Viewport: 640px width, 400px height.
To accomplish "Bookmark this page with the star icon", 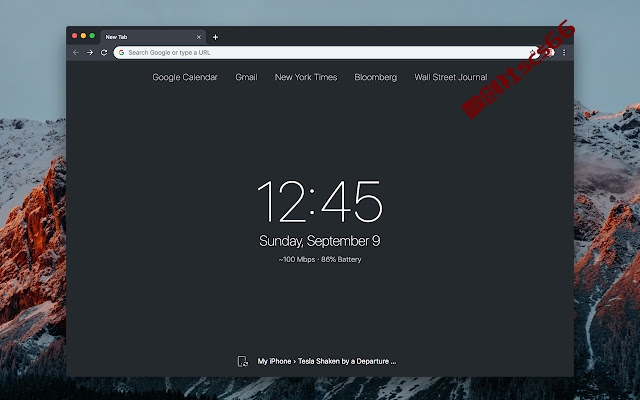I will tap(532, 52).
